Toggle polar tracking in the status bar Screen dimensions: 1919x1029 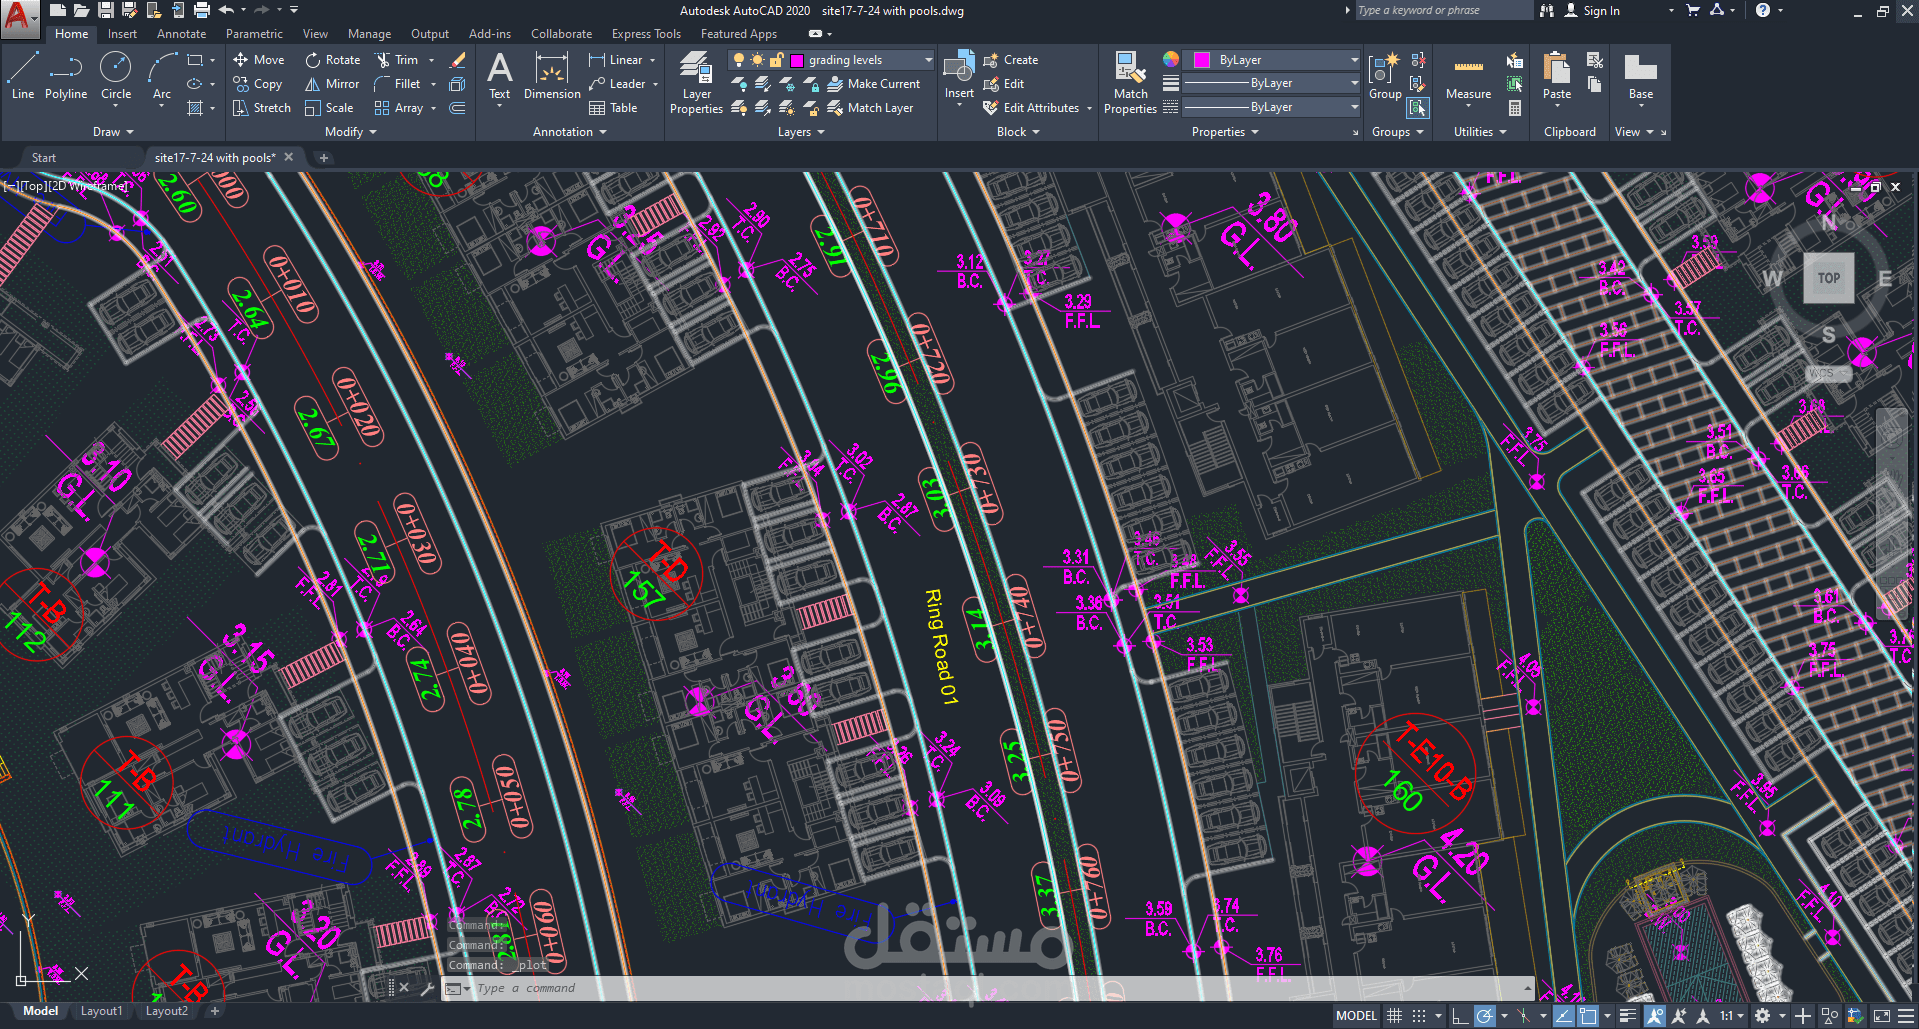(x=1485, y=1016)
